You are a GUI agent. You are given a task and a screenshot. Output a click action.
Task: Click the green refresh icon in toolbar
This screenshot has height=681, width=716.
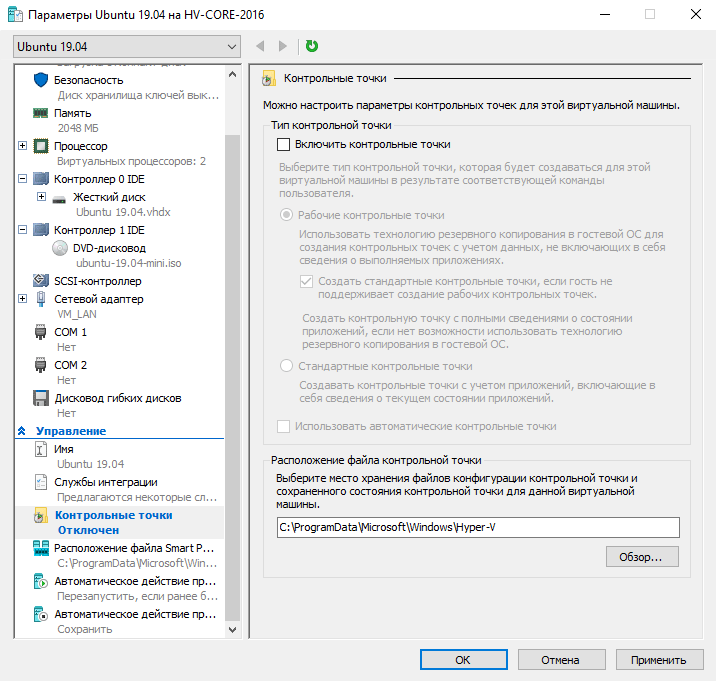[x=312, y=46]
